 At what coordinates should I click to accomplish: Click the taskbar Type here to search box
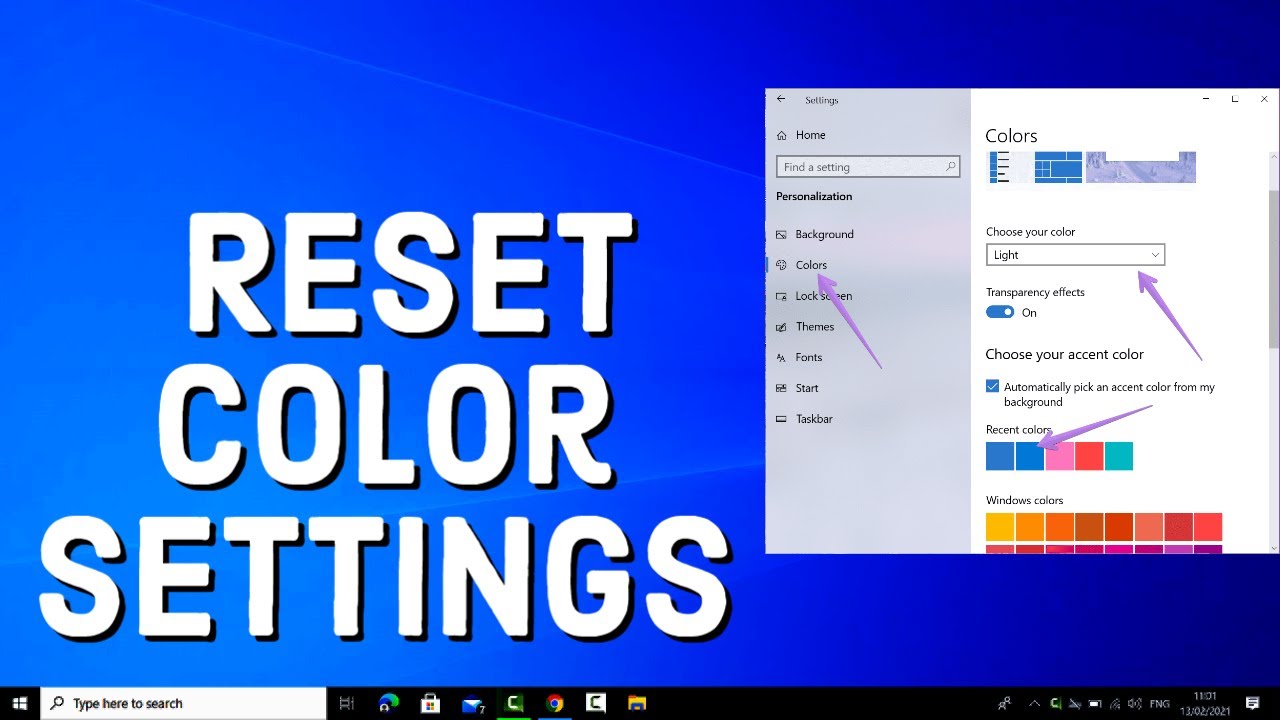coord(182,704)
